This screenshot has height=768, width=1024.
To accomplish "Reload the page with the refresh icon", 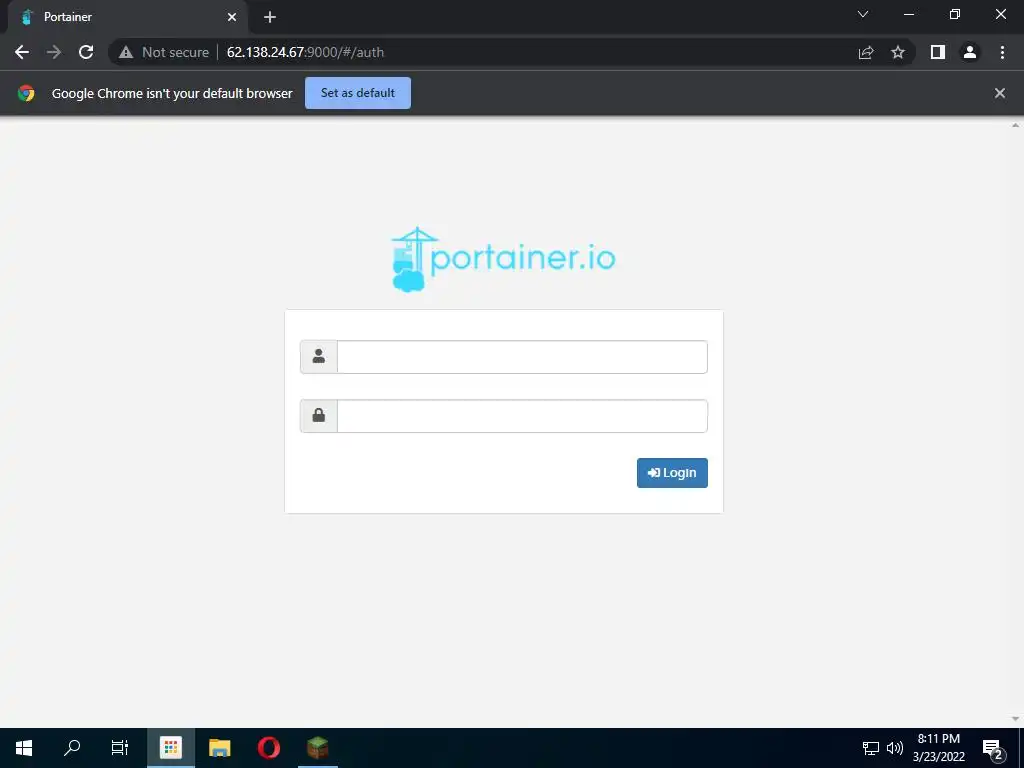I will point(86,52).
